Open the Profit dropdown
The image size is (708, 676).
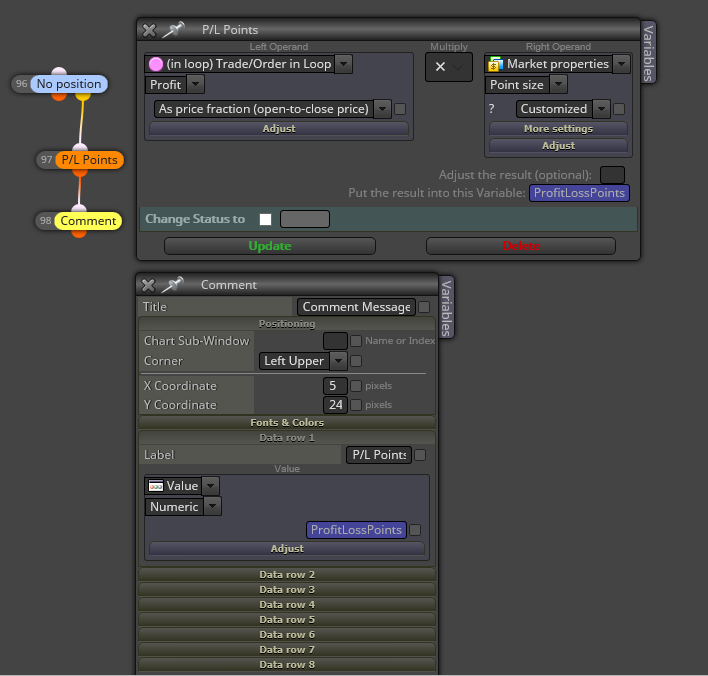coord(196,84)
